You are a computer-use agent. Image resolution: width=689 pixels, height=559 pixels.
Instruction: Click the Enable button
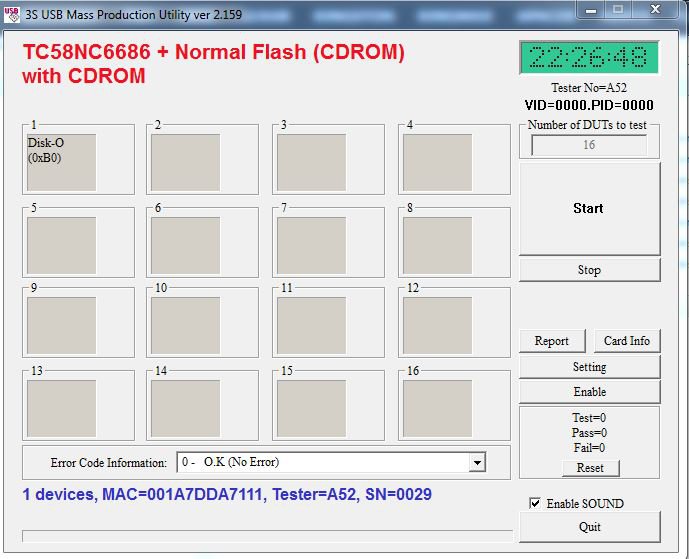(589, 392)
